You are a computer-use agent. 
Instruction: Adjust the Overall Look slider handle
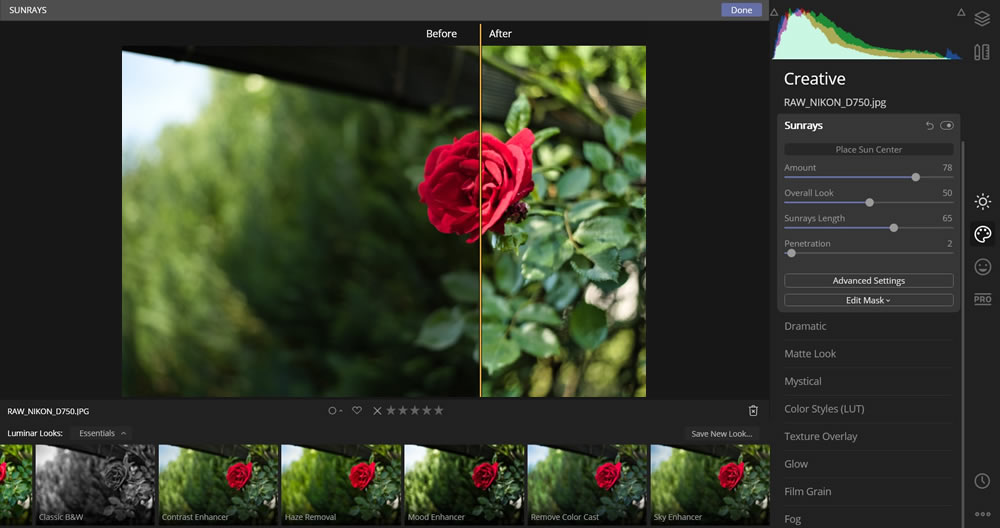click(869, 202)
